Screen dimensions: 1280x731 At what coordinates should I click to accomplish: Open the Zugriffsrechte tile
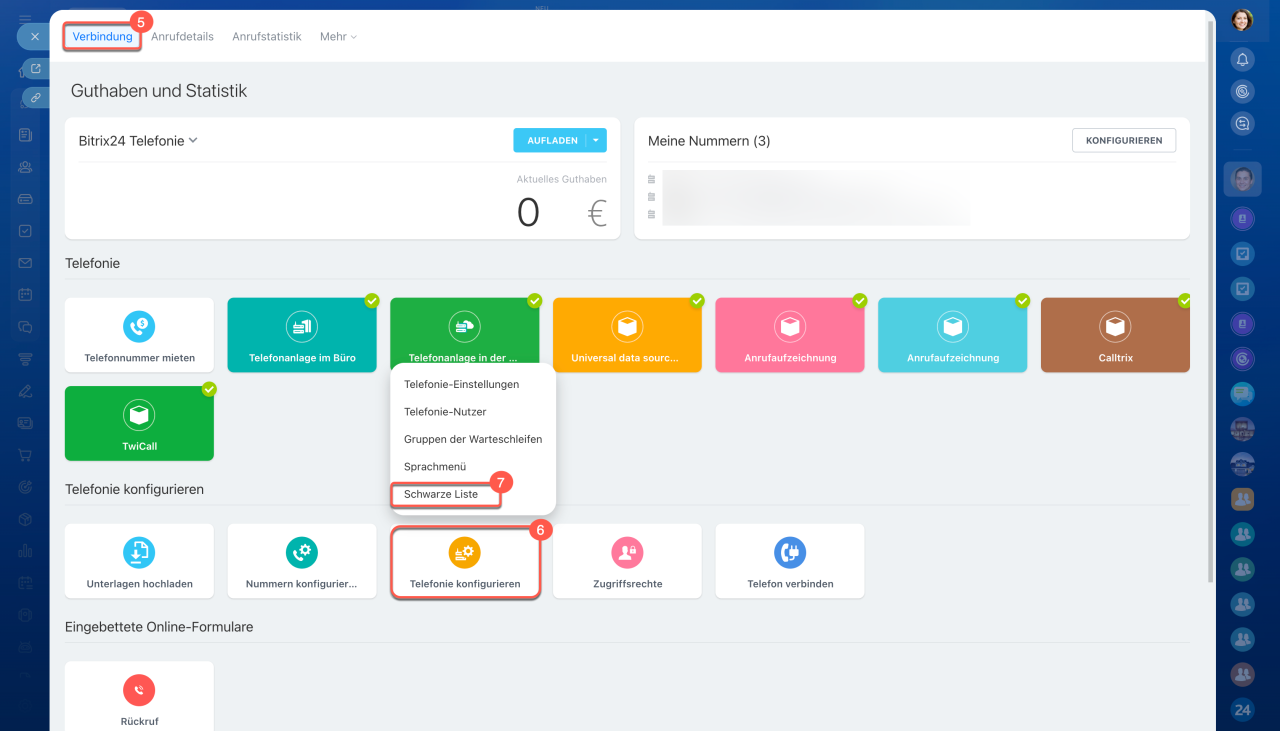[x=627, y=561]
